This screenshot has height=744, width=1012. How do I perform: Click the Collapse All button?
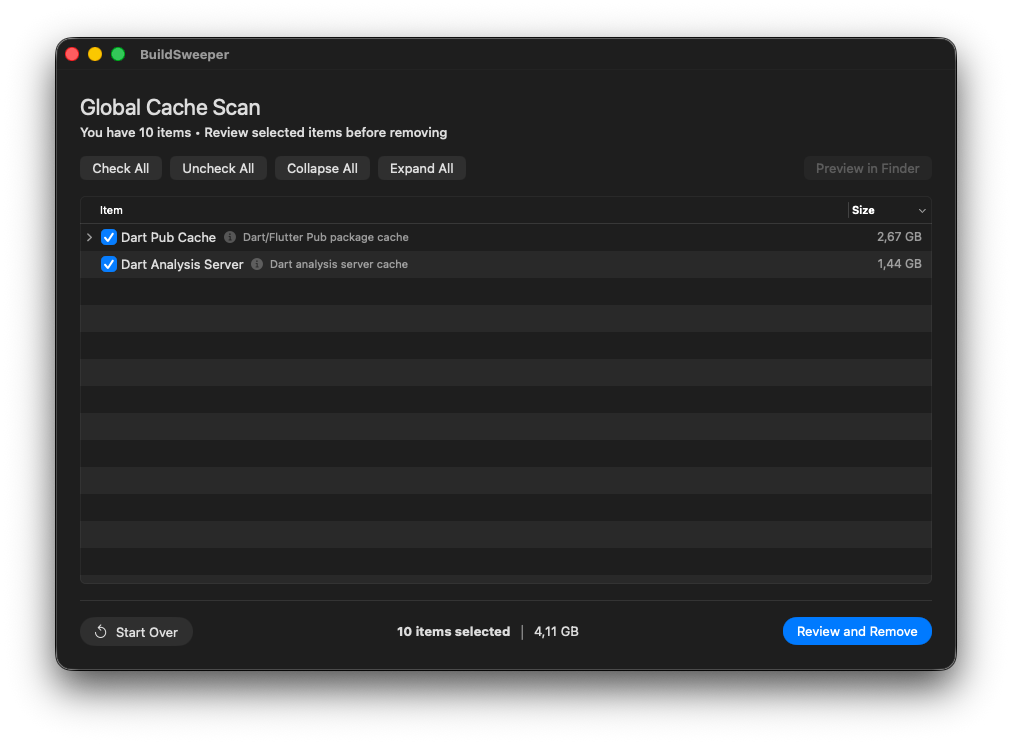tap(322, 168)
